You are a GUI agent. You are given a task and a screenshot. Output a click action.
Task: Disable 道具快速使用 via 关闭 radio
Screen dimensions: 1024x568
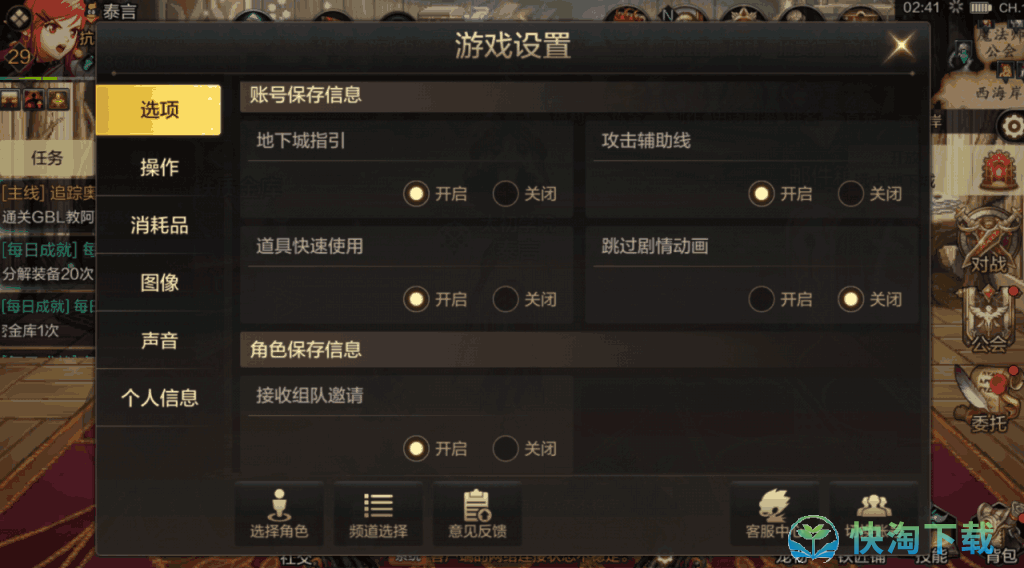[505, 300]
